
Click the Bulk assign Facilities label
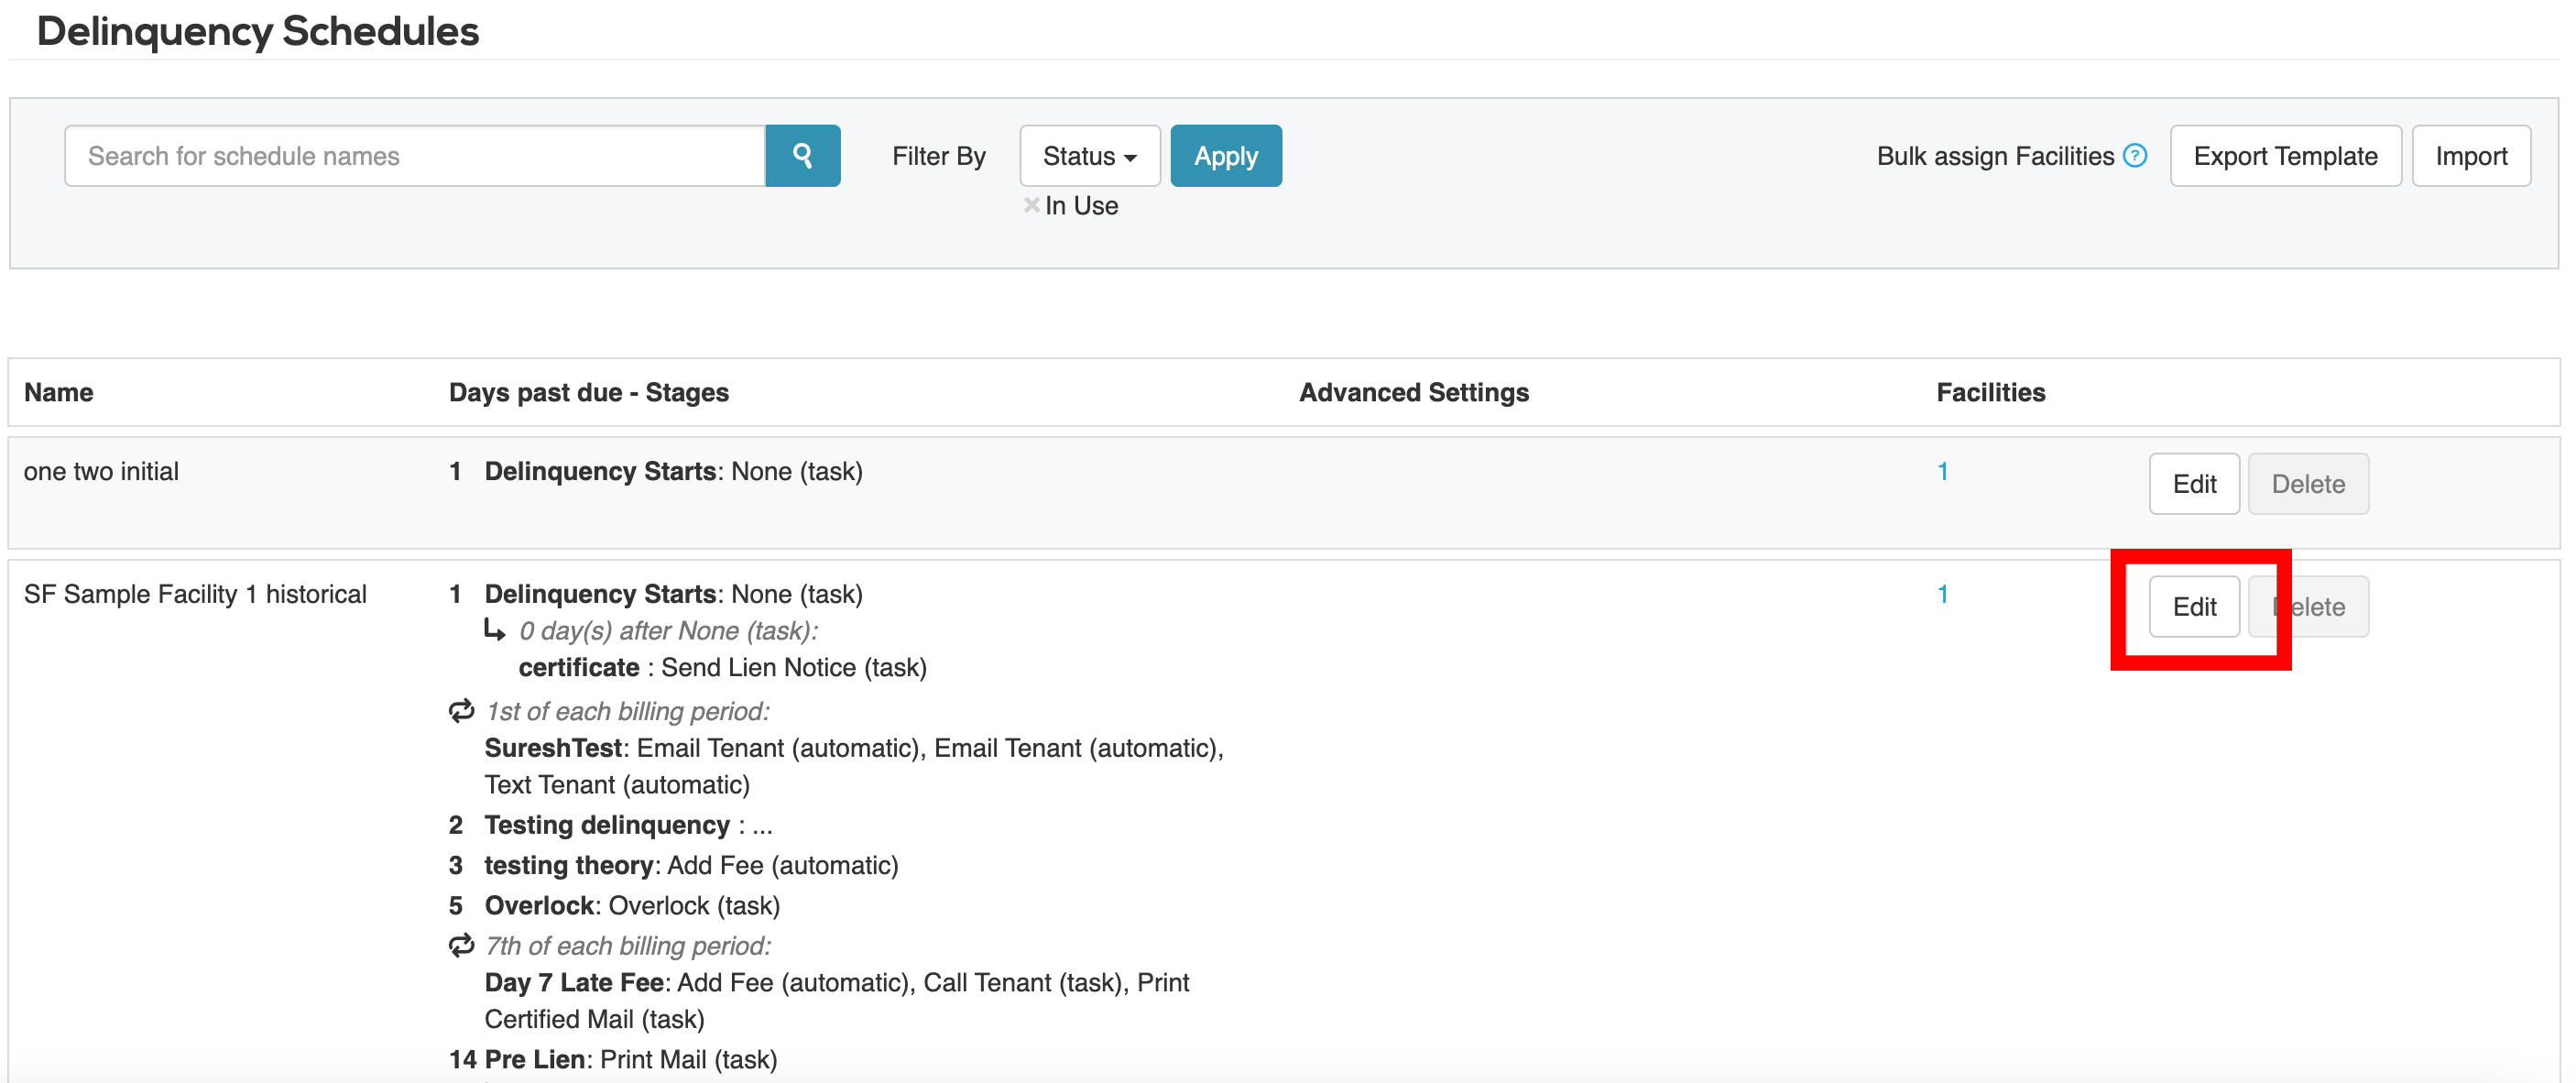pos(1994,155)
